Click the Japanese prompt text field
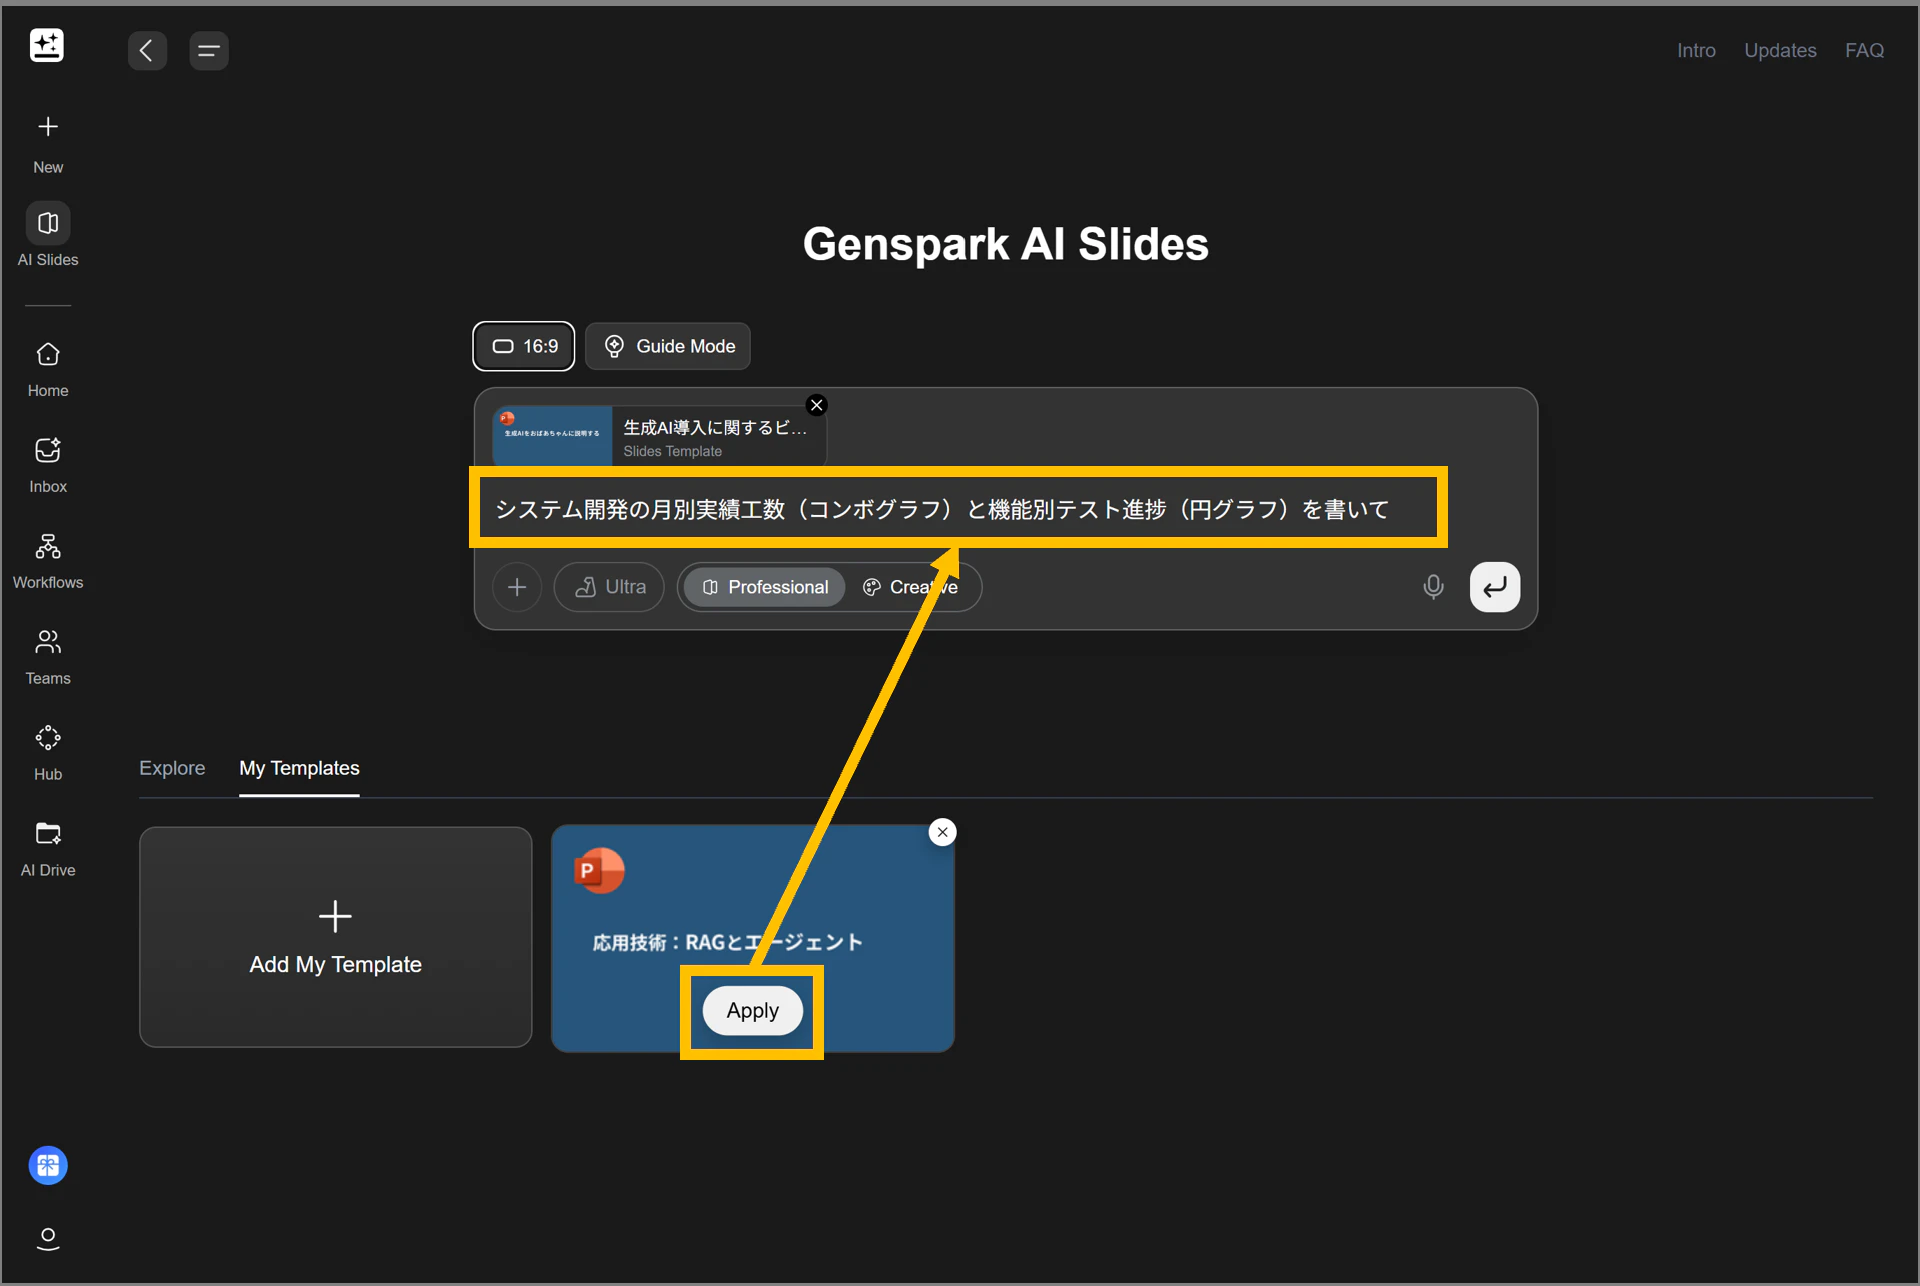The height and width of the screenshot is (1286, 1920). (x=940, y=509)
